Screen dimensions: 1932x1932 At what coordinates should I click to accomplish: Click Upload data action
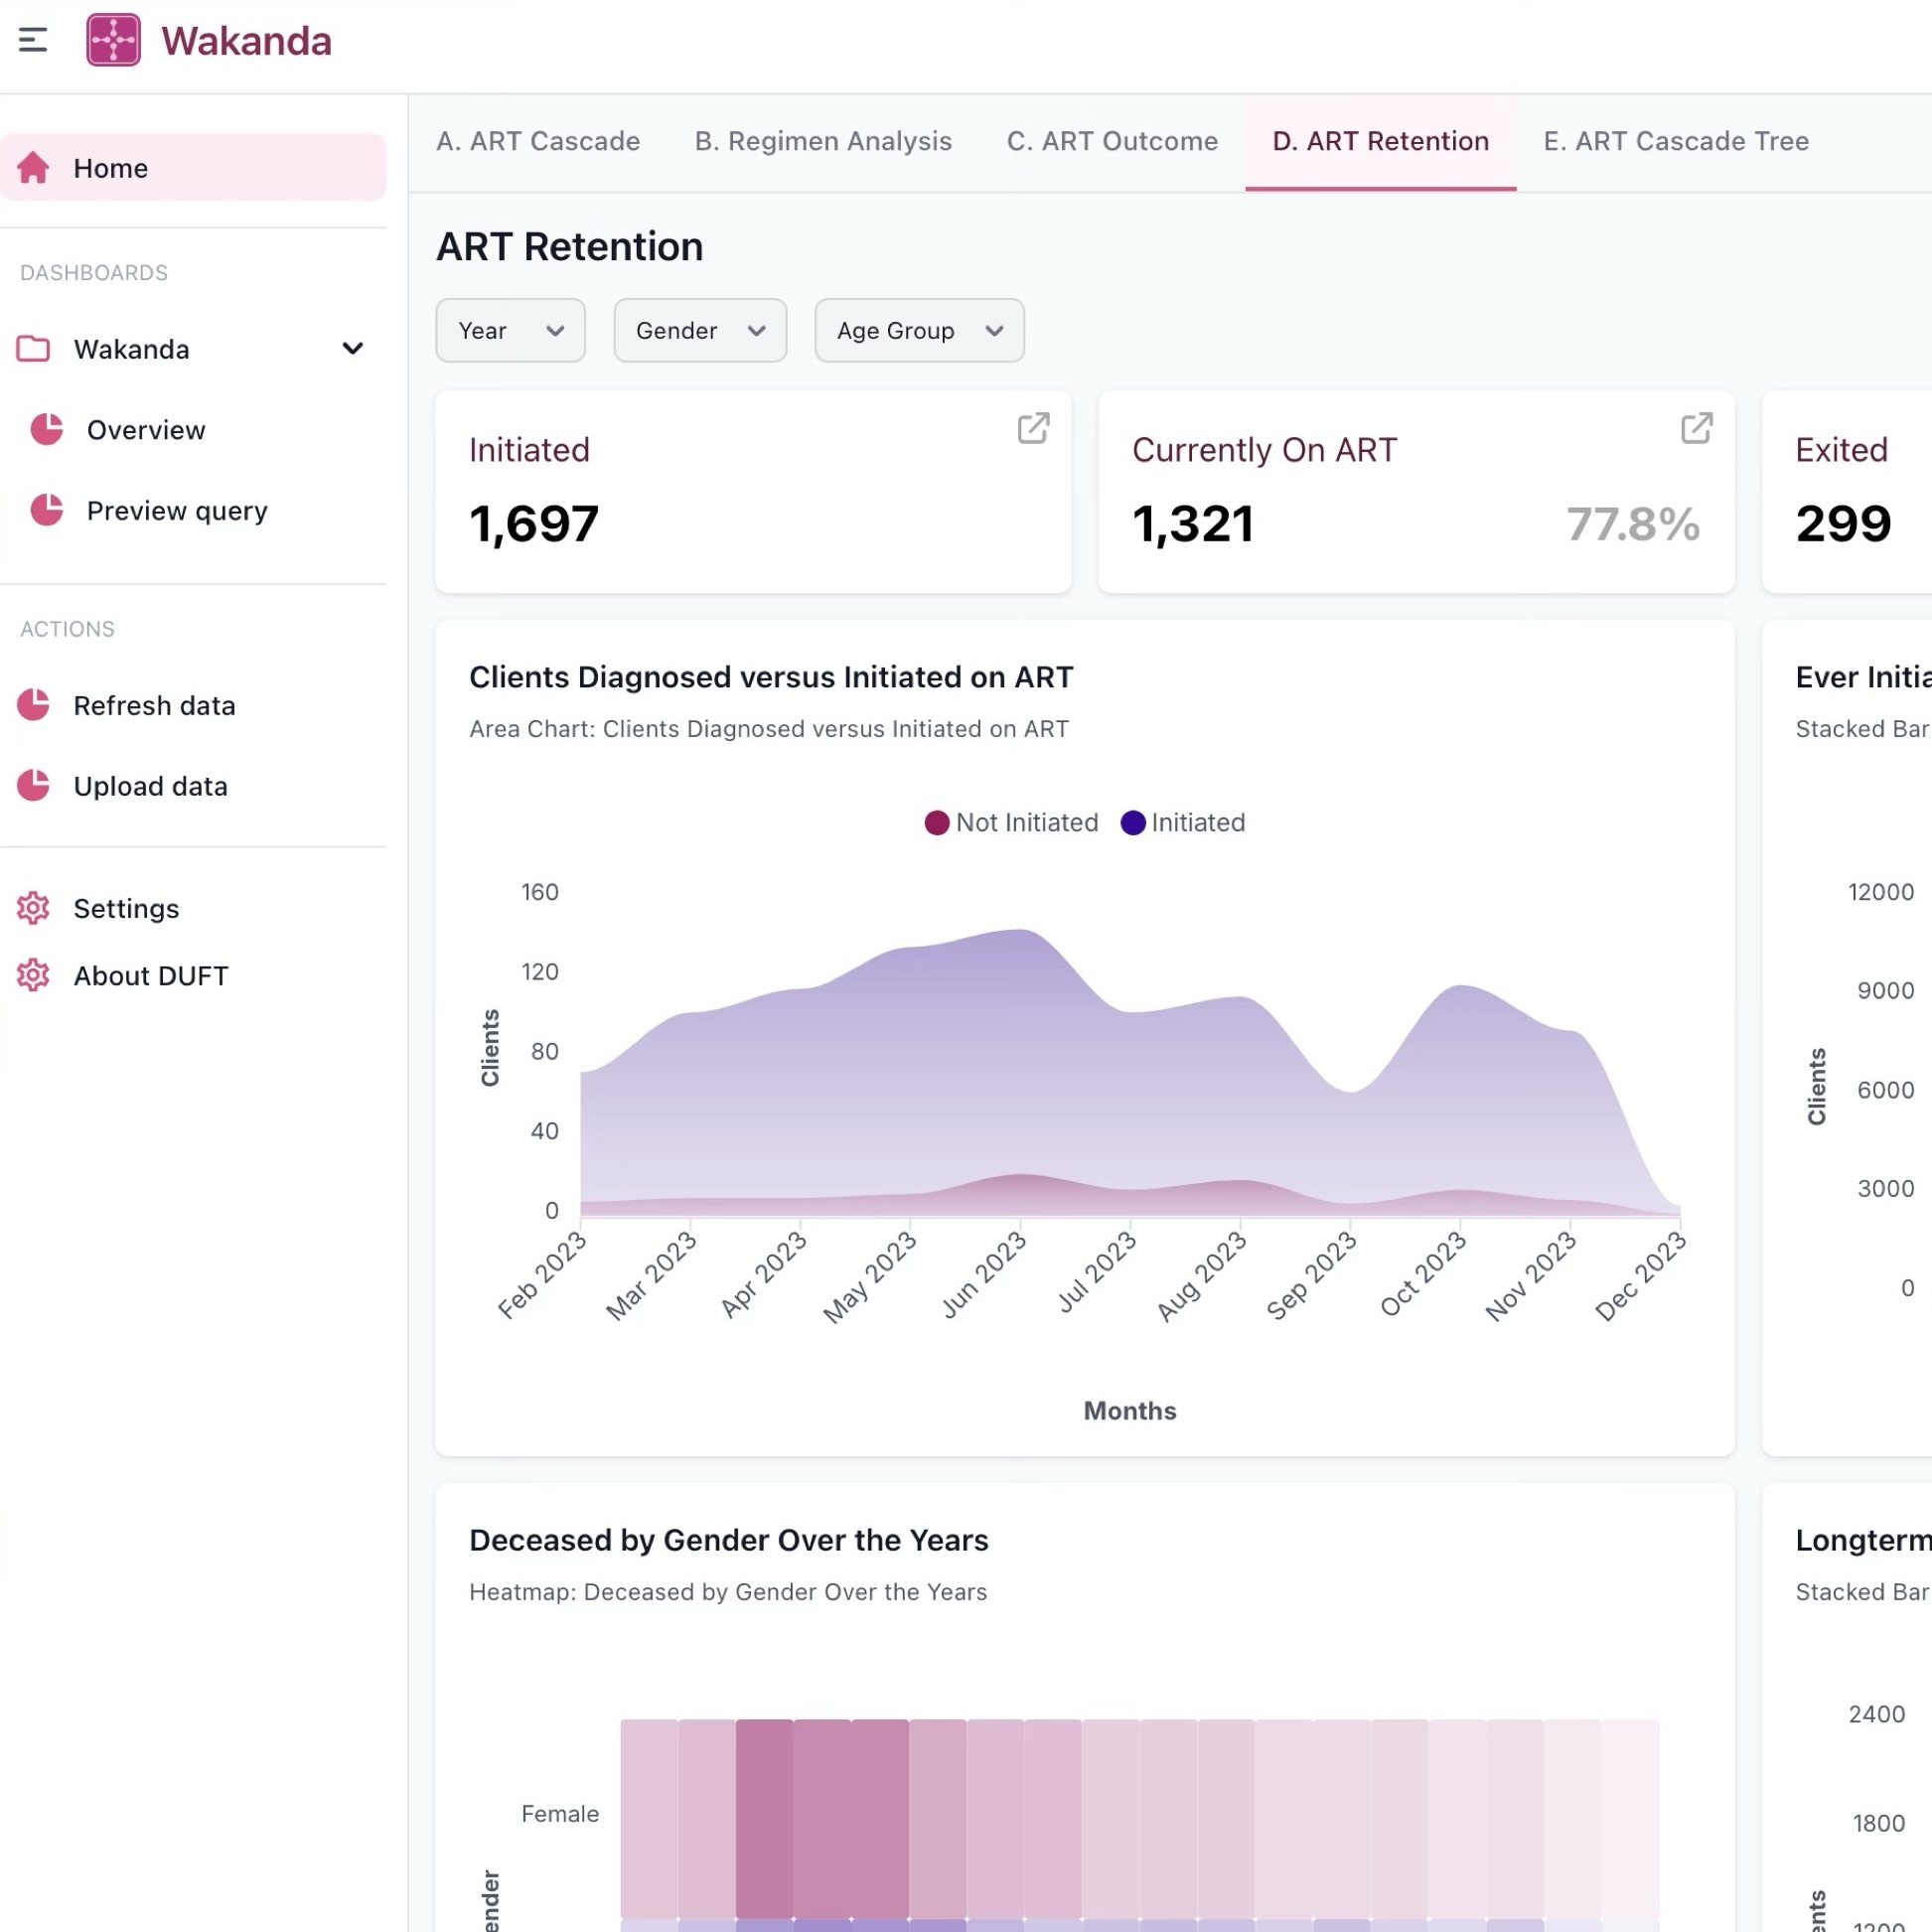point(150,787)
